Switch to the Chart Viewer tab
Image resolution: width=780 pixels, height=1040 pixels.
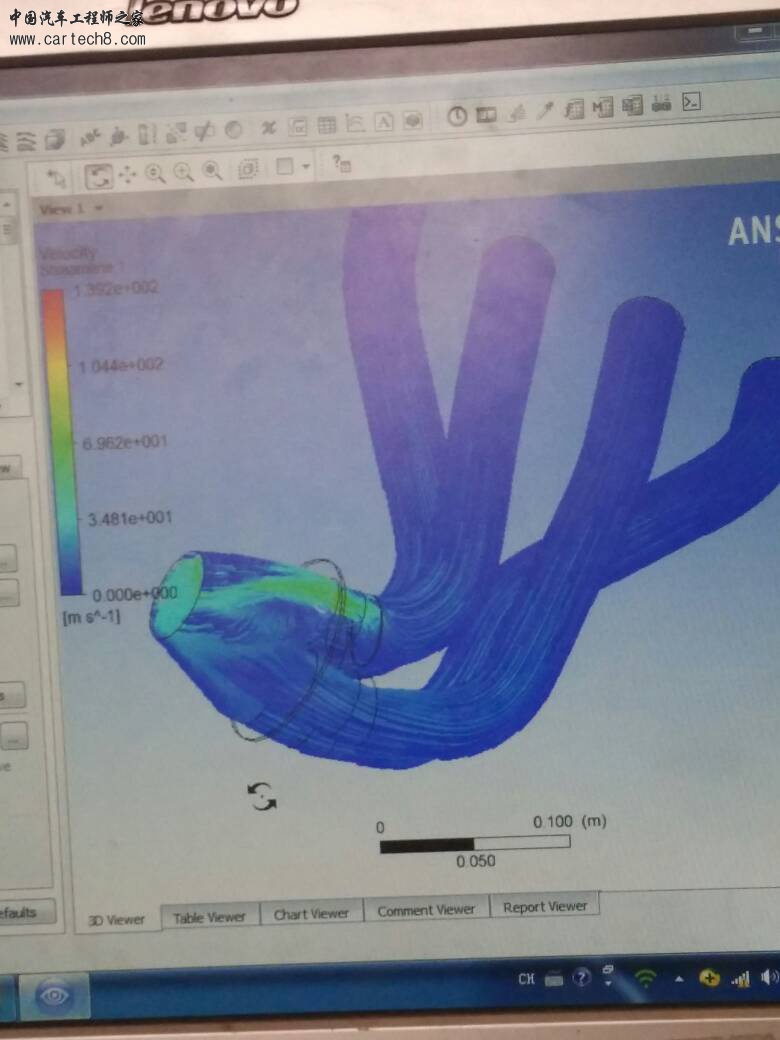(x=311, y=914)
